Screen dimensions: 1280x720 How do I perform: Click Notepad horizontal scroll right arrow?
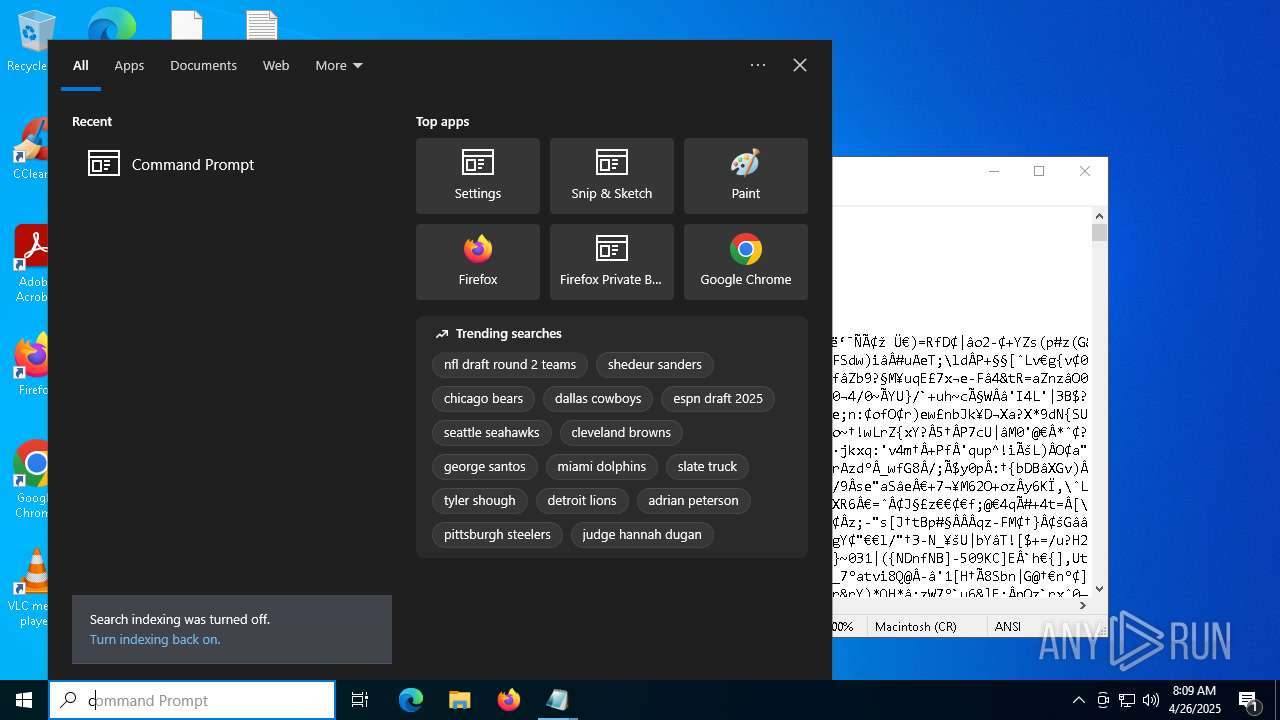point(1084,605)
